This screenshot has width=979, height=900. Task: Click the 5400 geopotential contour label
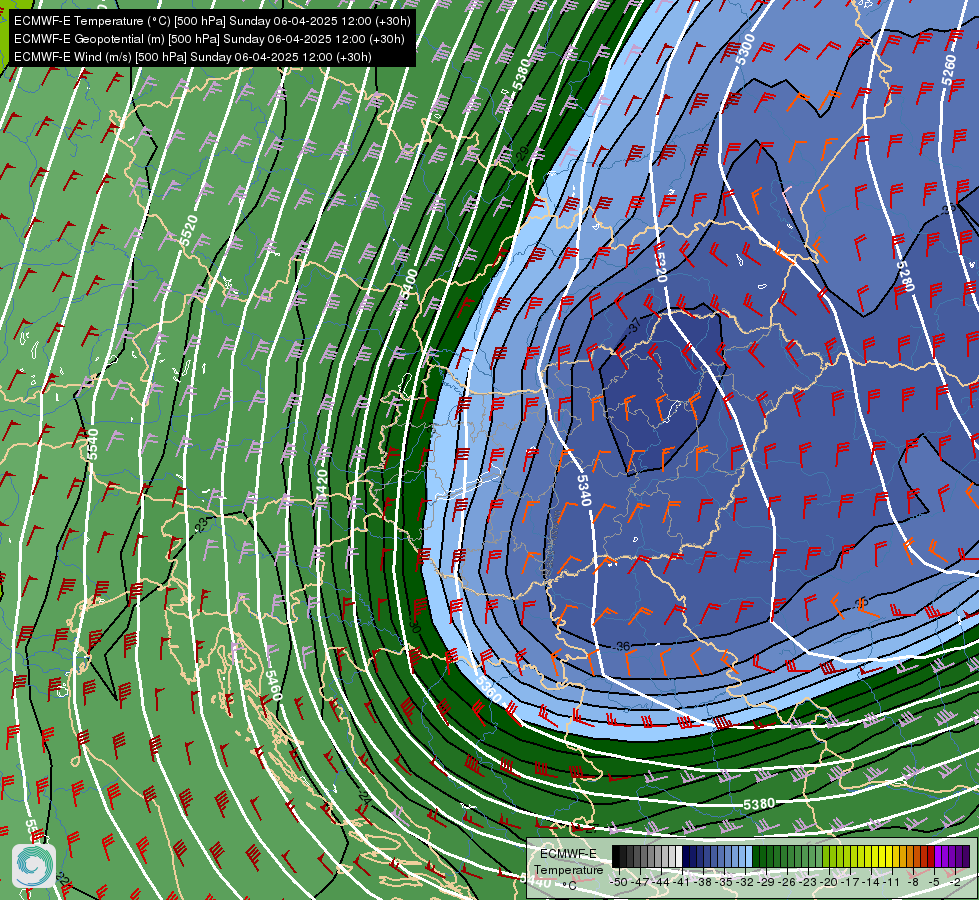tap(409, 283)
